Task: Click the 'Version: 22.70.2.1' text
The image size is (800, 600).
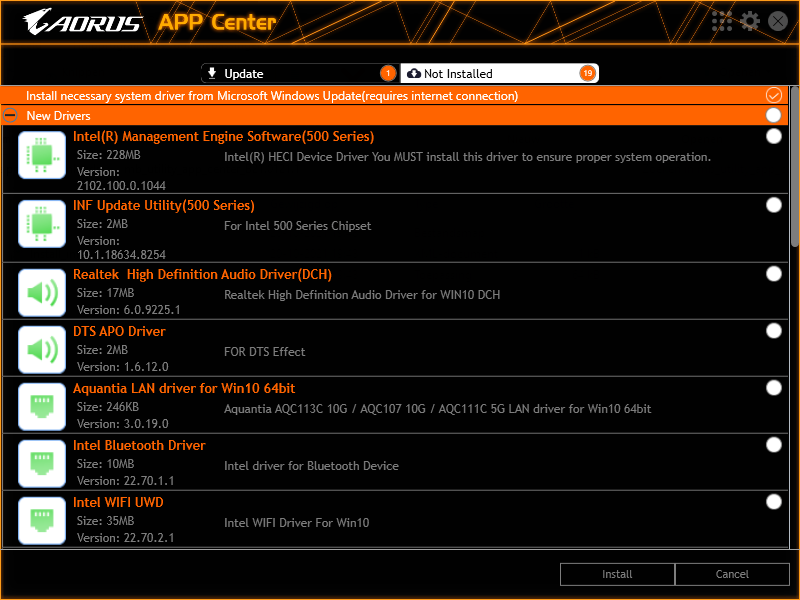Action: click(x=126, y=538)
